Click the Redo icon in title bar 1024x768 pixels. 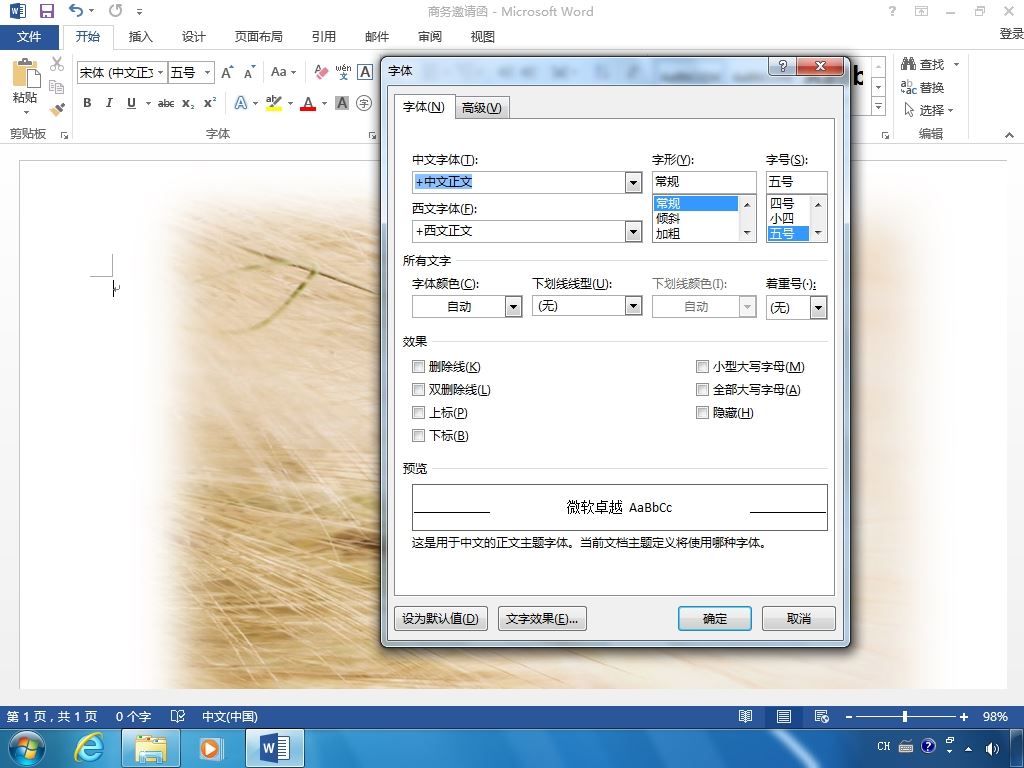[116, 10]
